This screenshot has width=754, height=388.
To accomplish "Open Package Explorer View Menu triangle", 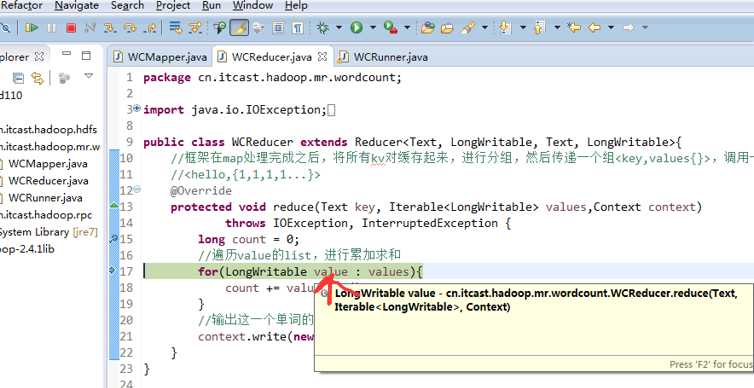I will pos(88,76).
